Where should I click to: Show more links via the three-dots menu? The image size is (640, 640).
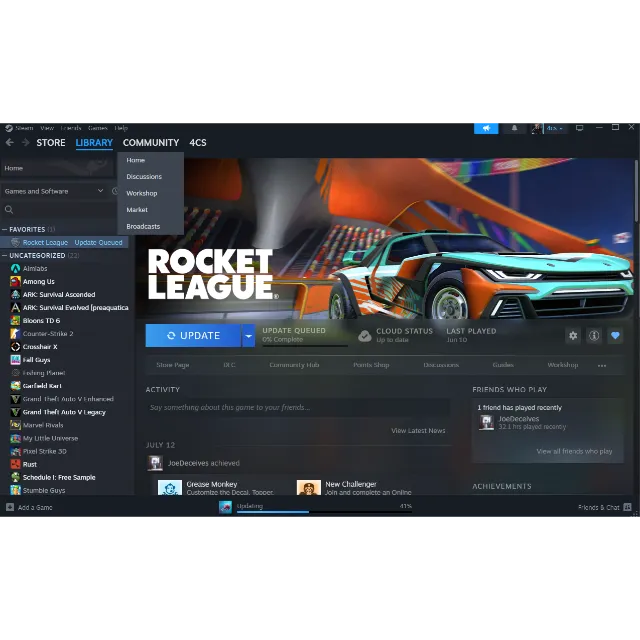pyautogui.click(x=602, y=365)
